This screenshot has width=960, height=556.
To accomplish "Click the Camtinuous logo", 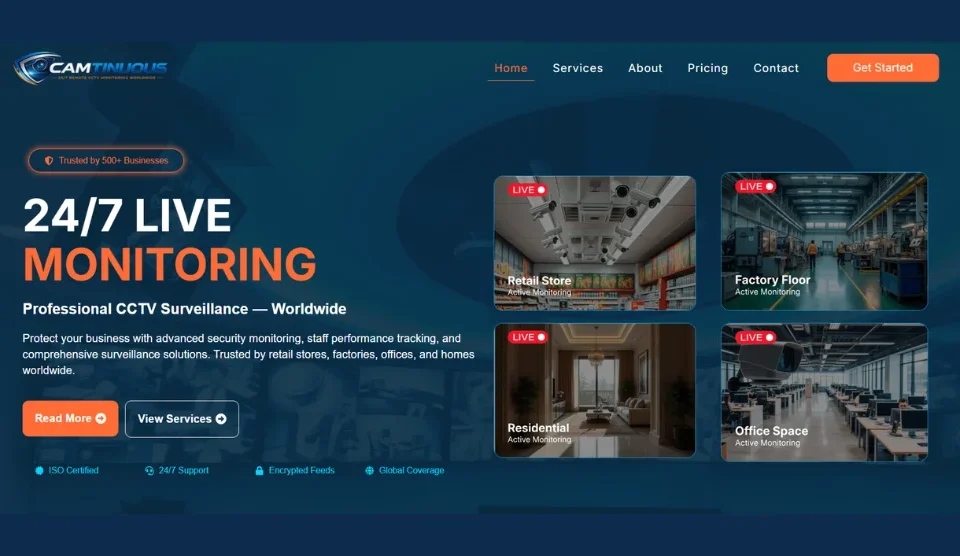I will [x=90, y=68].
